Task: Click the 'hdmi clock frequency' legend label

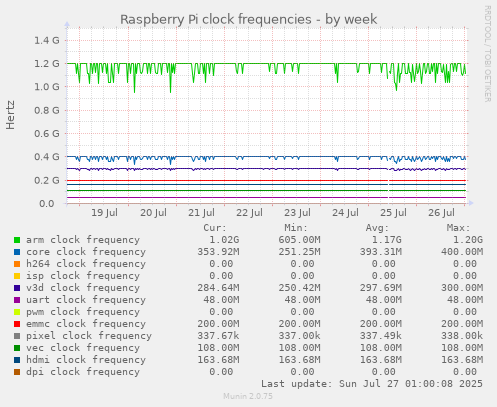Action: click(x=86, y=360)
